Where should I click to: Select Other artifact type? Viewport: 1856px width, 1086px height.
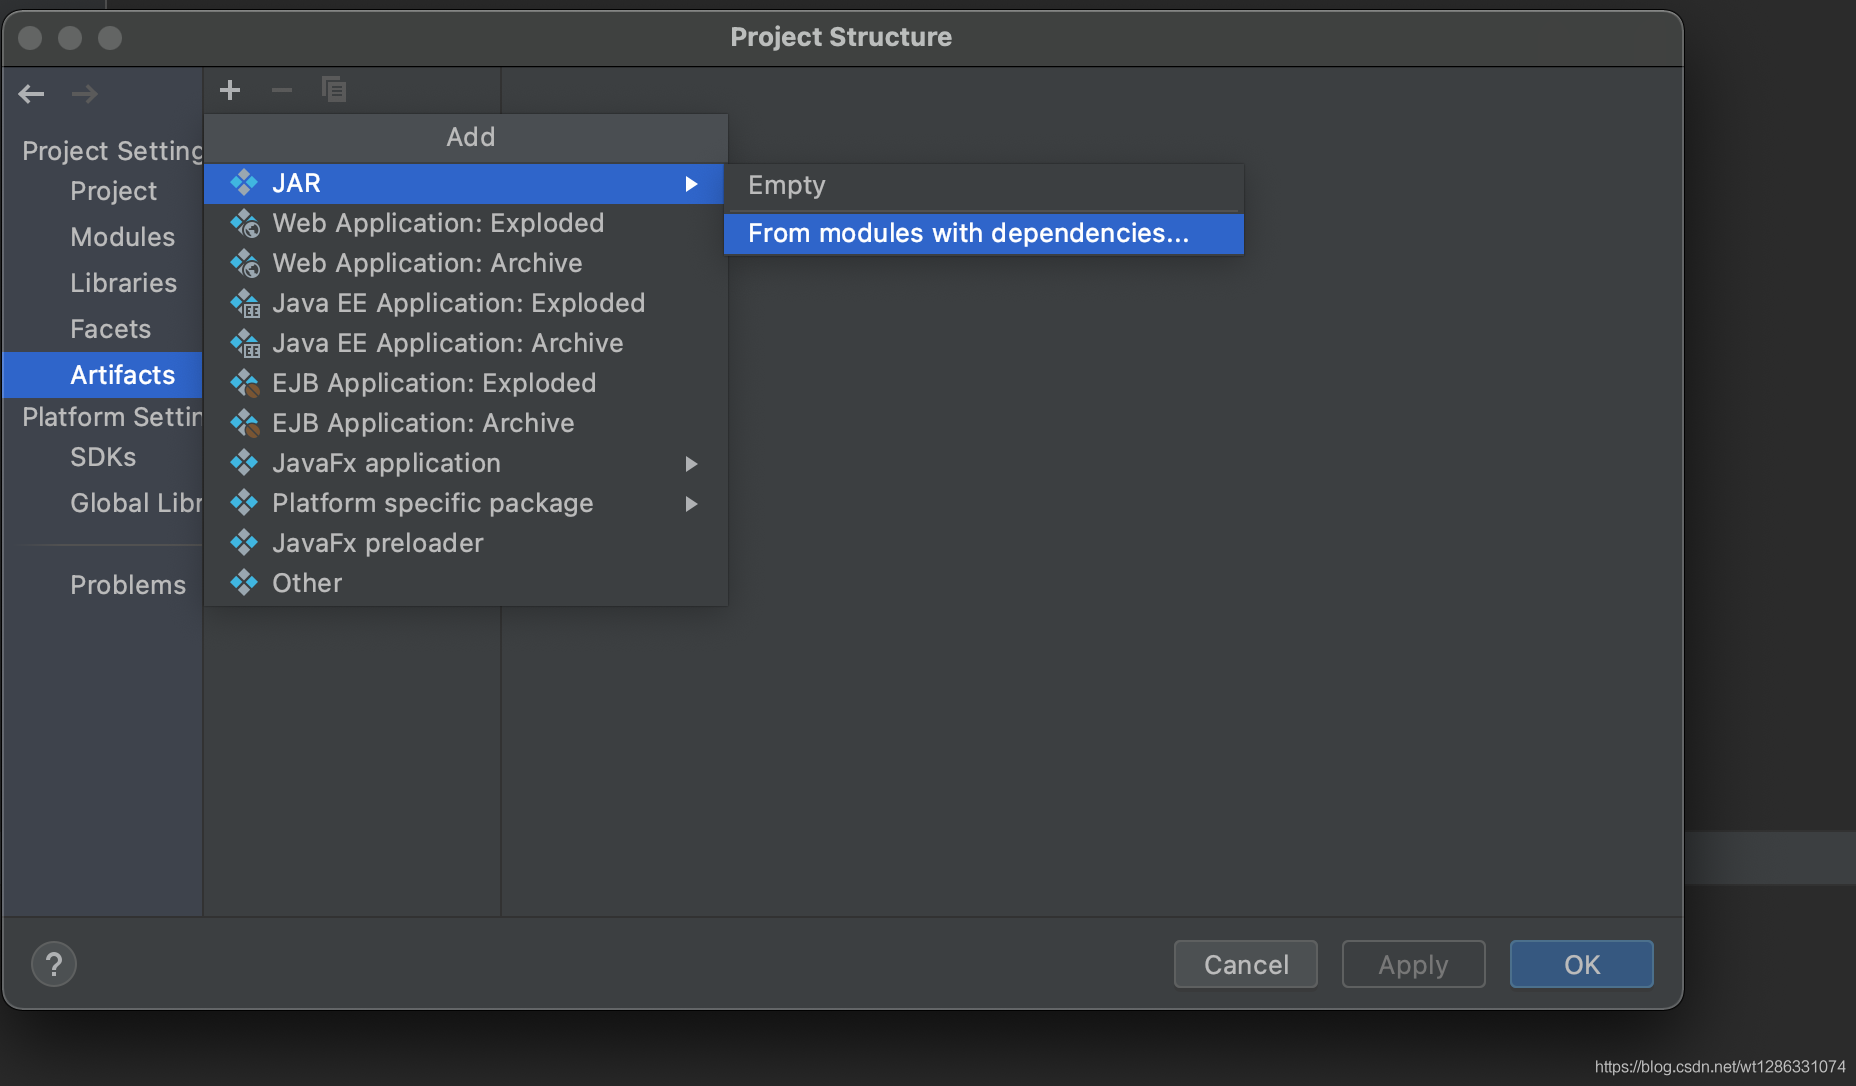coord(307,583)
